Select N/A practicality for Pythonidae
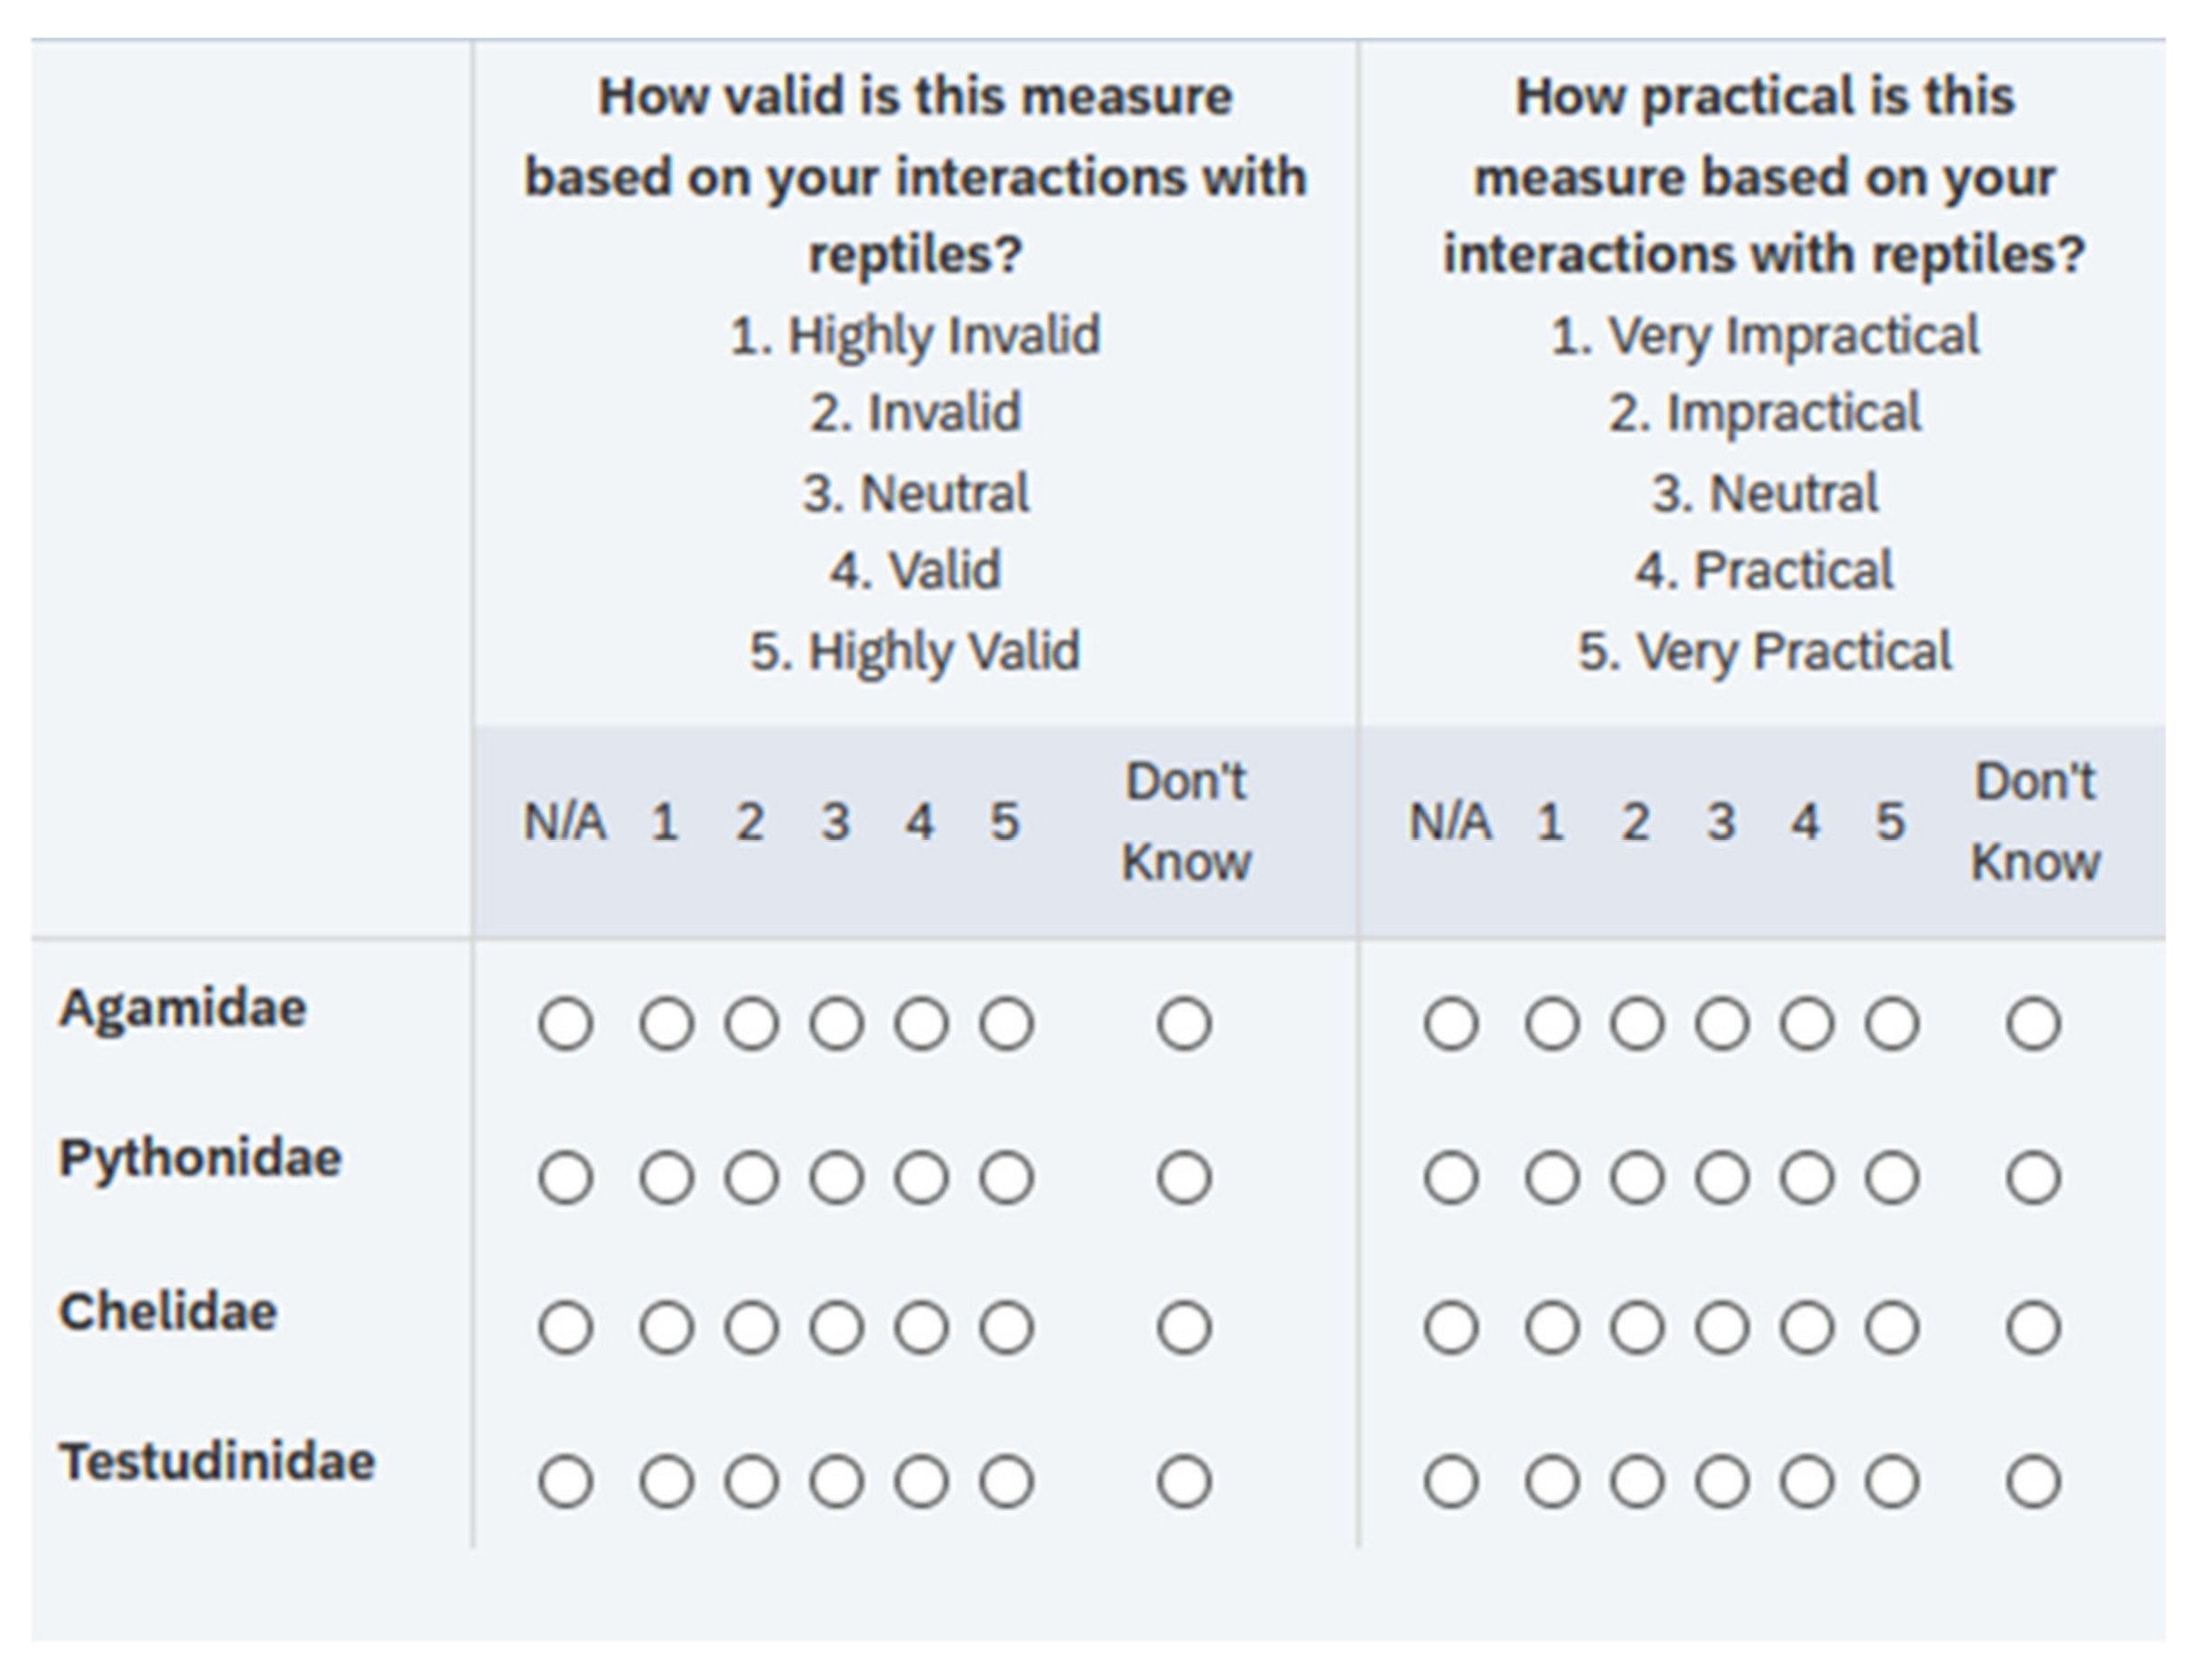The width and height of the screenshot is (2211, 1680). [x=1451, y=1177]
